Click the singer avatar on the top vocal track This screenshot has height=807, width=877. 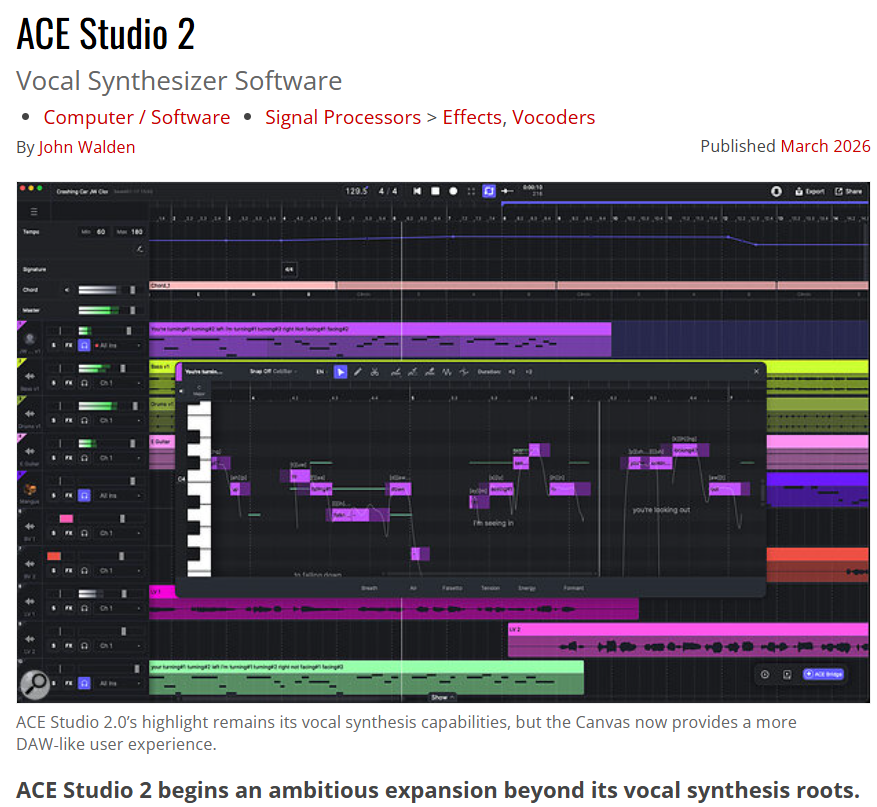(30, 339)
